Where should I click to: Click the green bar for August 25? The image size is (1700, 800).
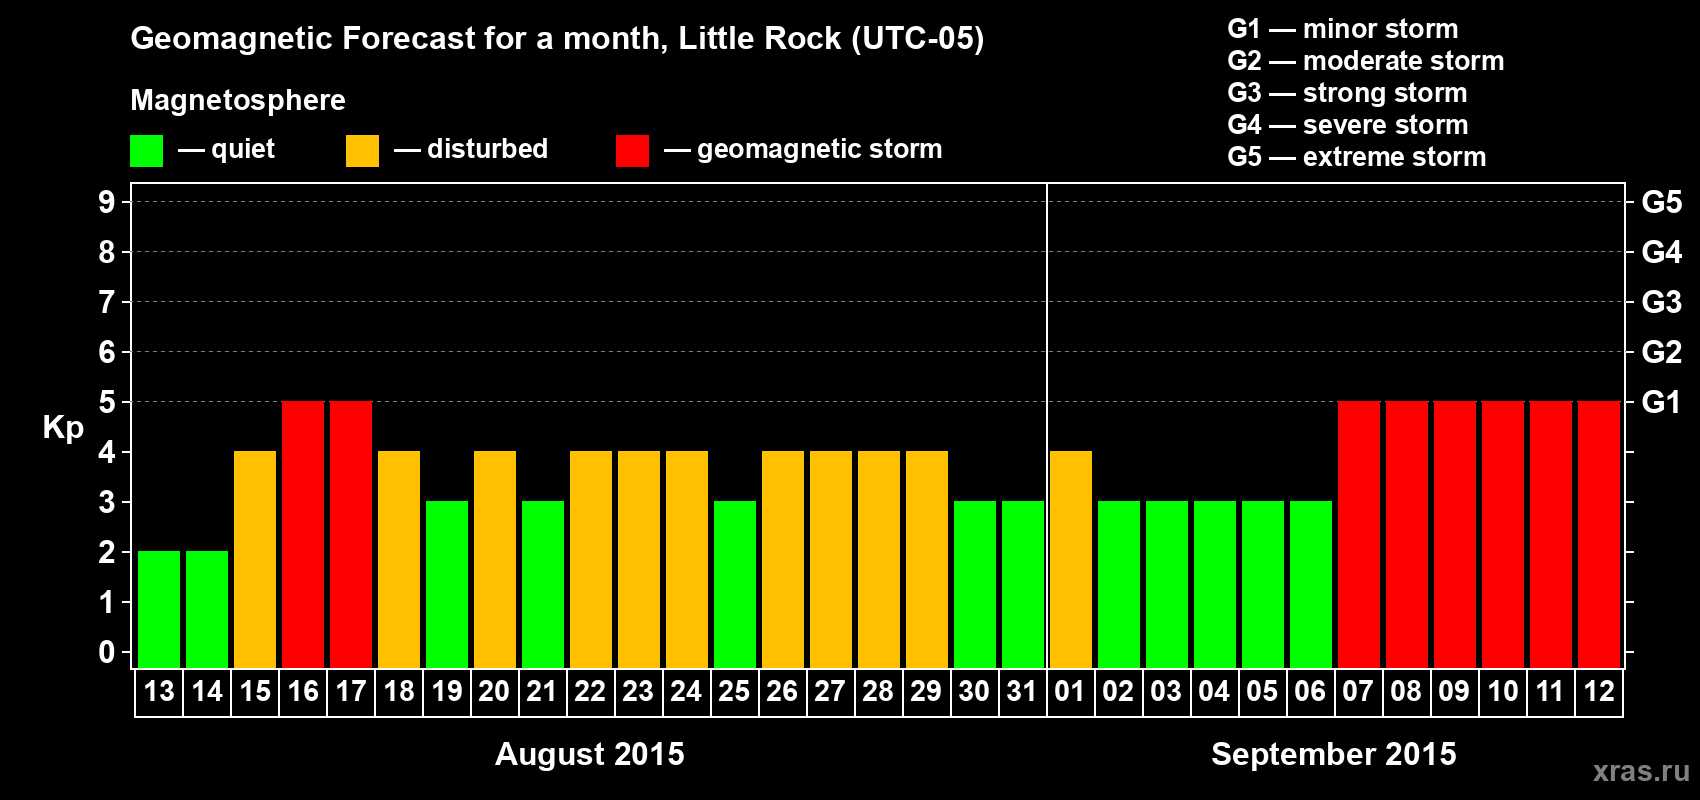click(735, 584)
